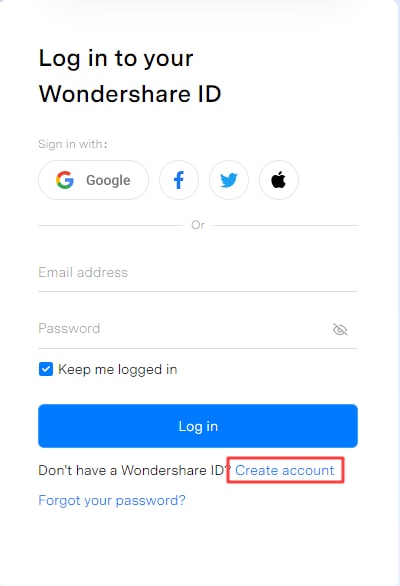Sign in with the Facebook icon
Screen dimensions: 400x586
click(x=179, y=180)
